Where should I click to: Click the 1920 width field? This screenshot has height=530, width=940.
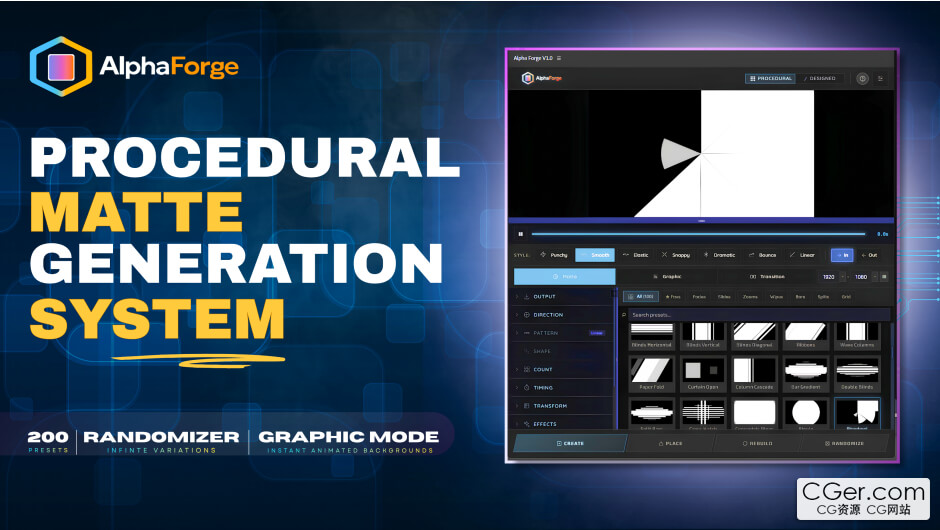[x=828, y=276]
